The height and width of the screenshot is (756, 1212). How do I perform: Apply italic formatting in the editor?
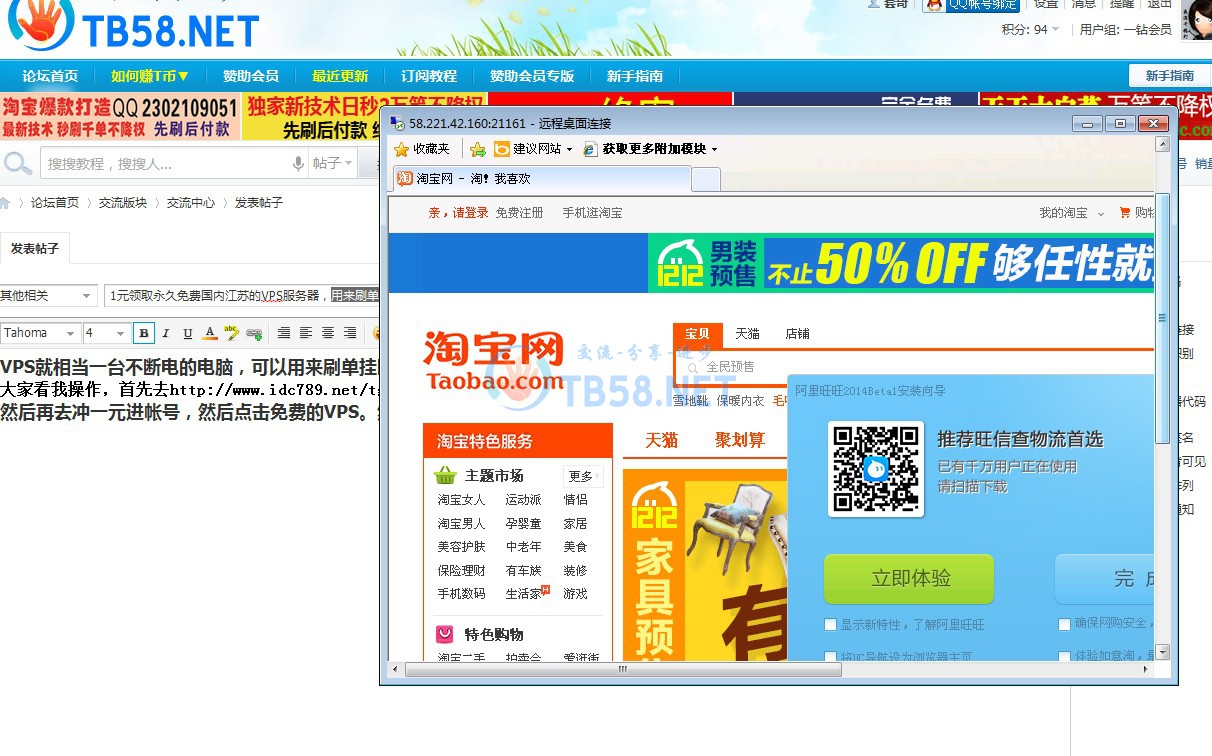coord(166,333)
